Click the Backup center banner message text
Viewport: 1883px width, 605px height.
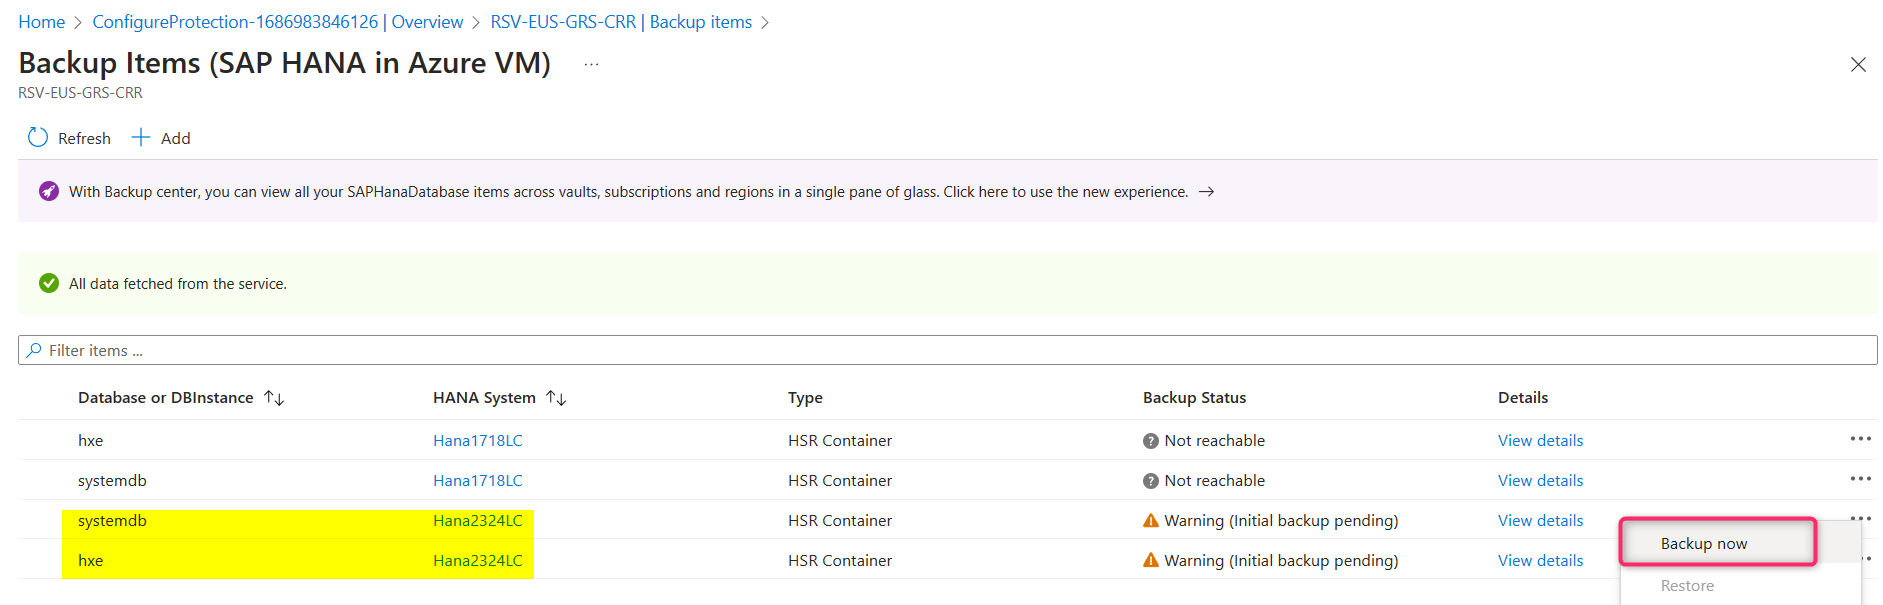tap(628, 192)
